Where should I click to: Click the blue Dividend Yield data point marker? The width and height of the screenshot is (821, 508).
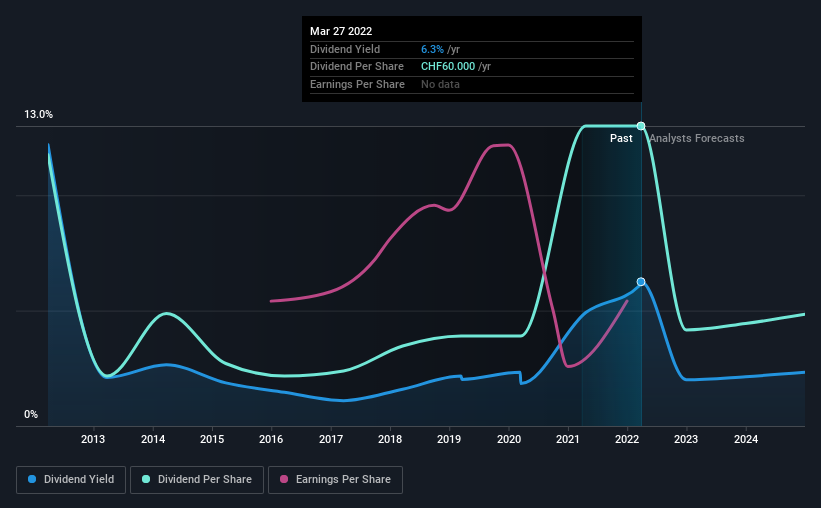click(641, 282)
